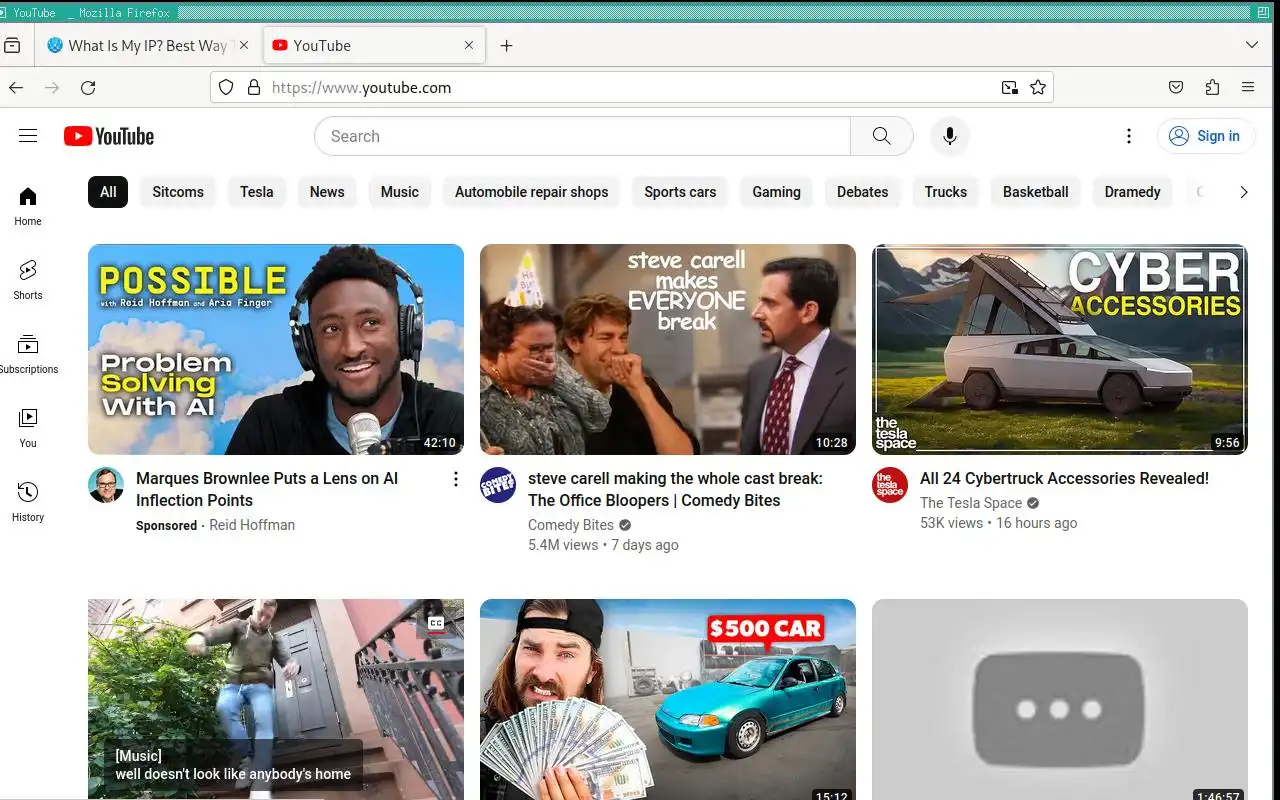Show more category chips with right arrow

pos(1244,192)
